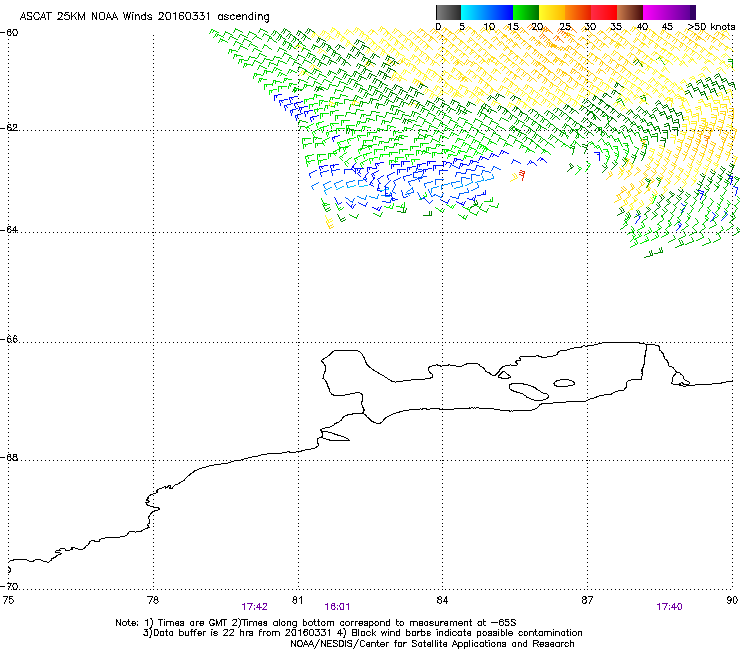Viewport: 740px width, 650px height.
Task: Click the latitude label '-60'
Action: tap(10, 33)
